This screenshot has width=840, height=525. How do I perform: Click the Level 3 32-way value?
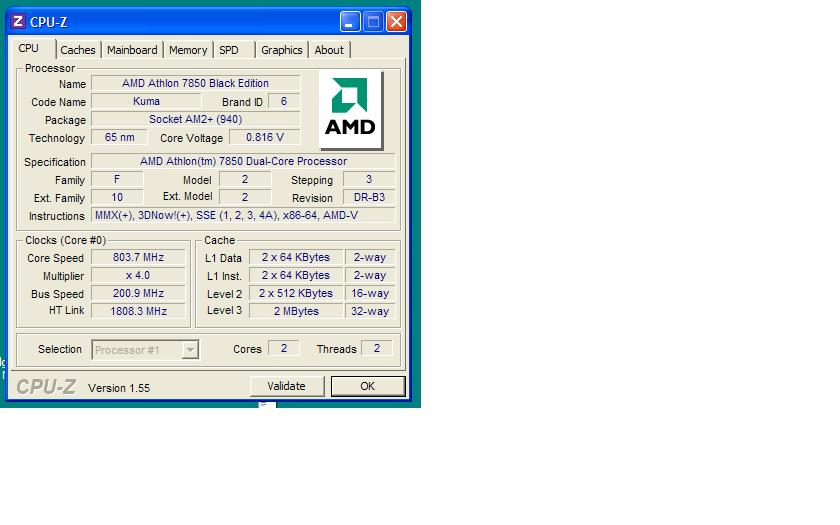370,311
